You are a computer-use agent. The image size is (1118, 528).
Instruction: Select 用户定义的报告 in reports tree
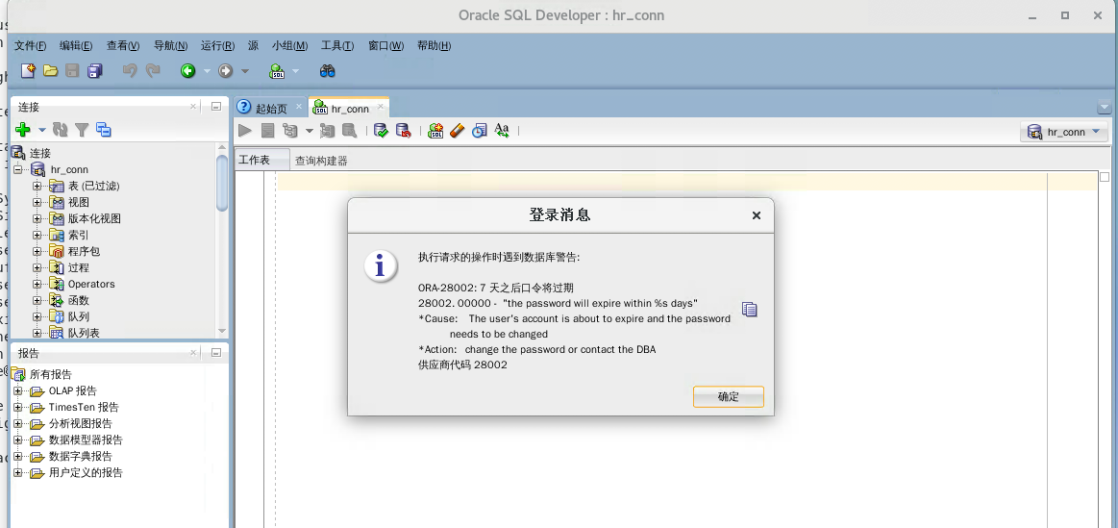(x=86, y=472)
